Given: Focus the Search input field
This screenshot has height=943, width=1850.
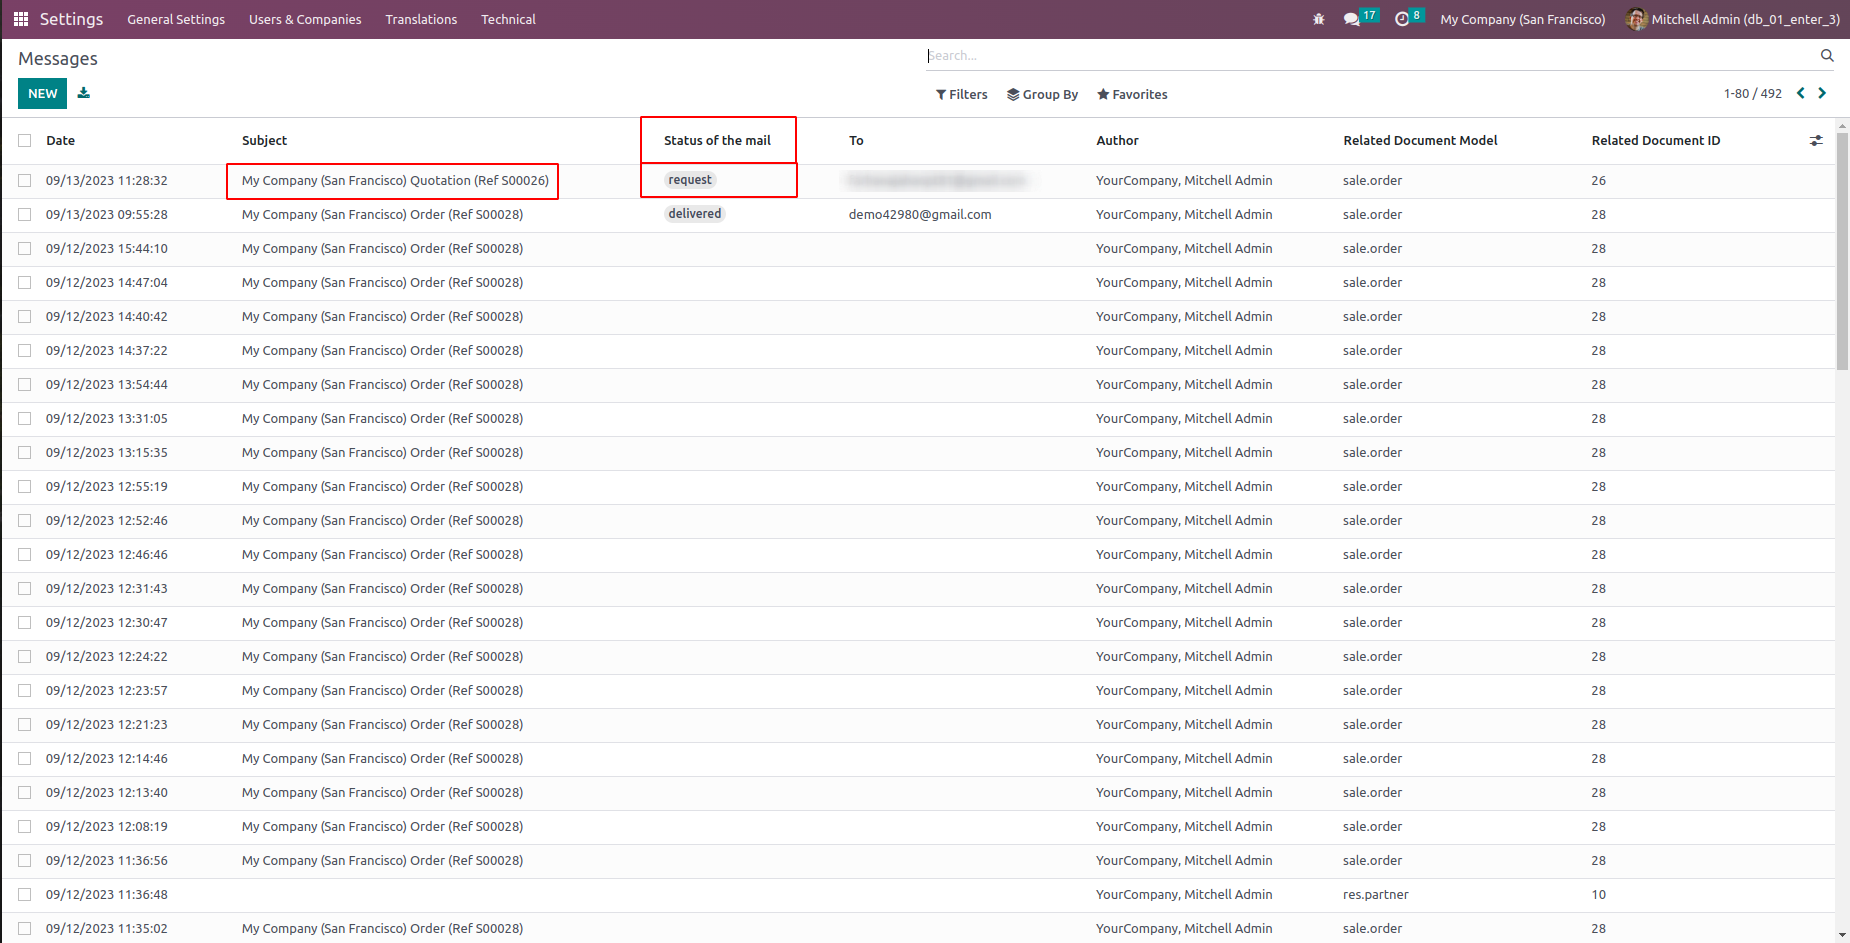Looking at the screenshot, I should click(1371, 56).
